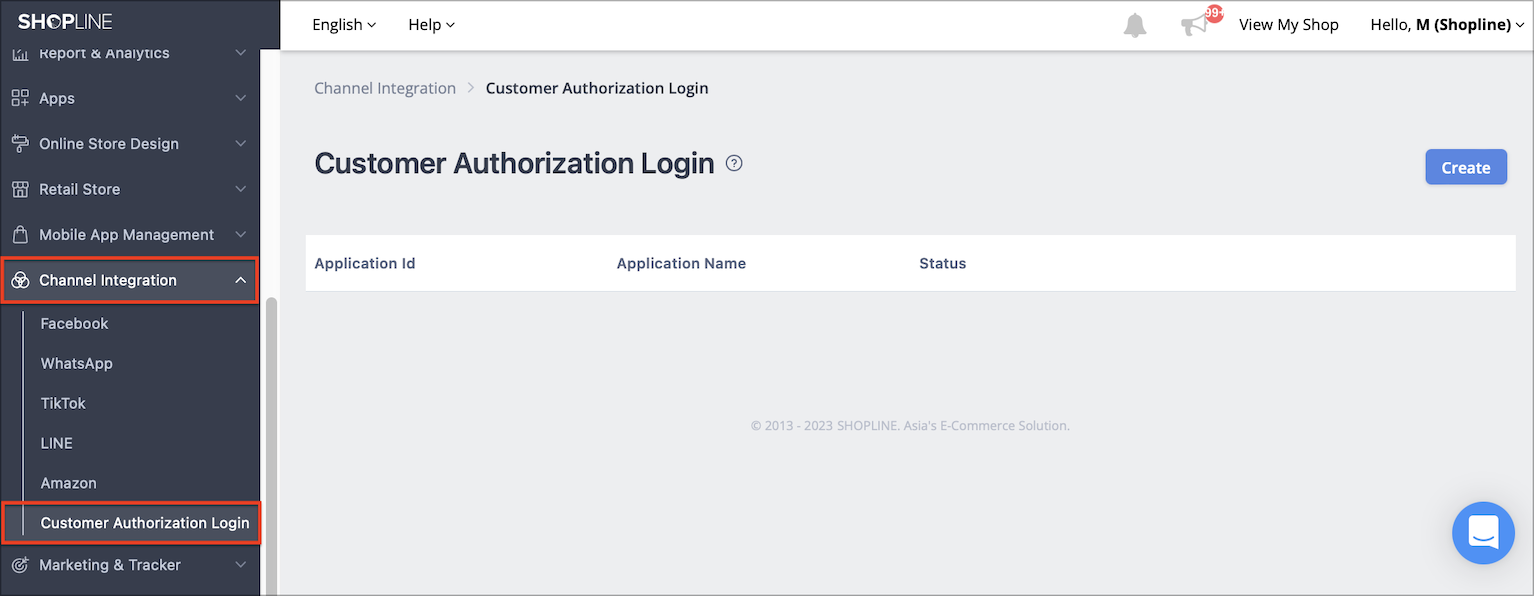This screenshot has width=1534, height=596.
Task: Click the Retail Store sidebar icon
Action: (21, 189)
